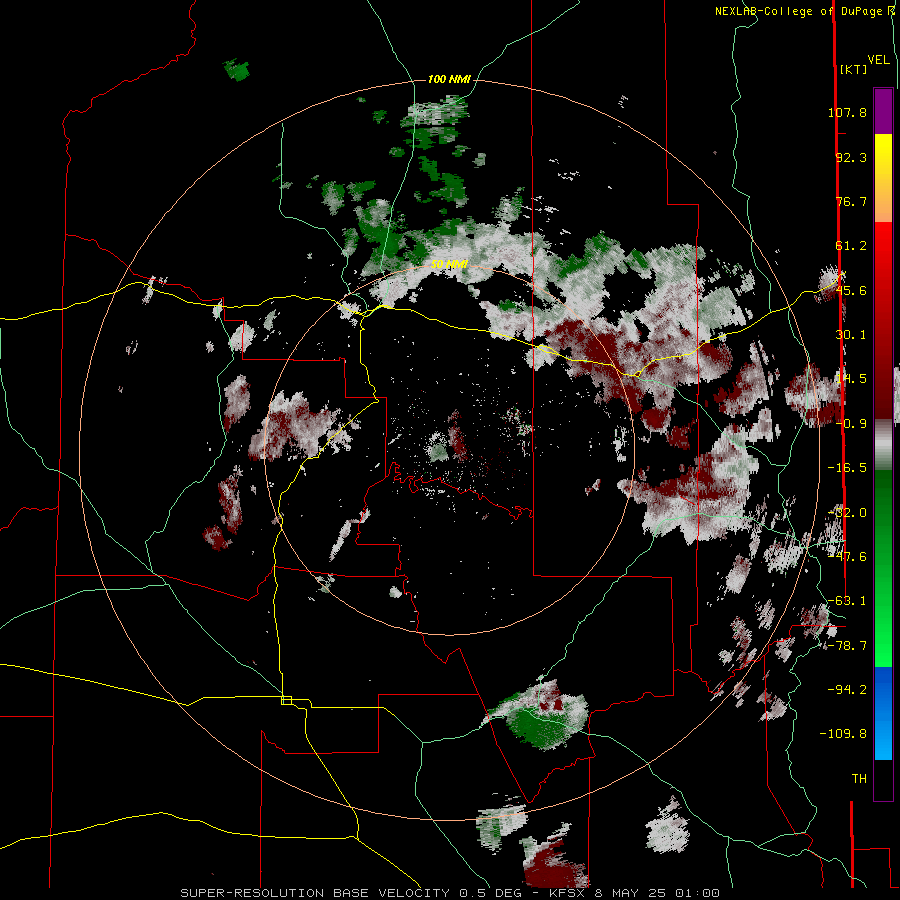Click the TH label on the legend

tap(859, 779)
